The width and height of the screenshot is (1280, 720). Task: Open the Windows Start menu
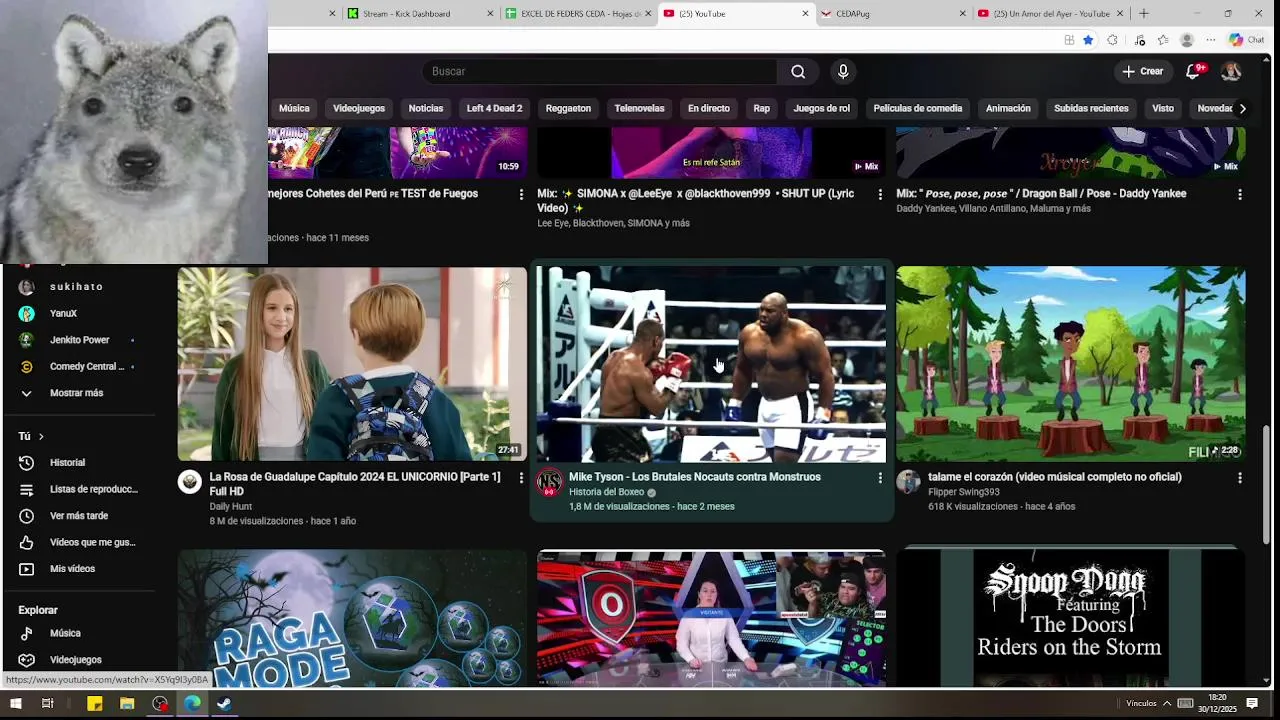point(15,703)
